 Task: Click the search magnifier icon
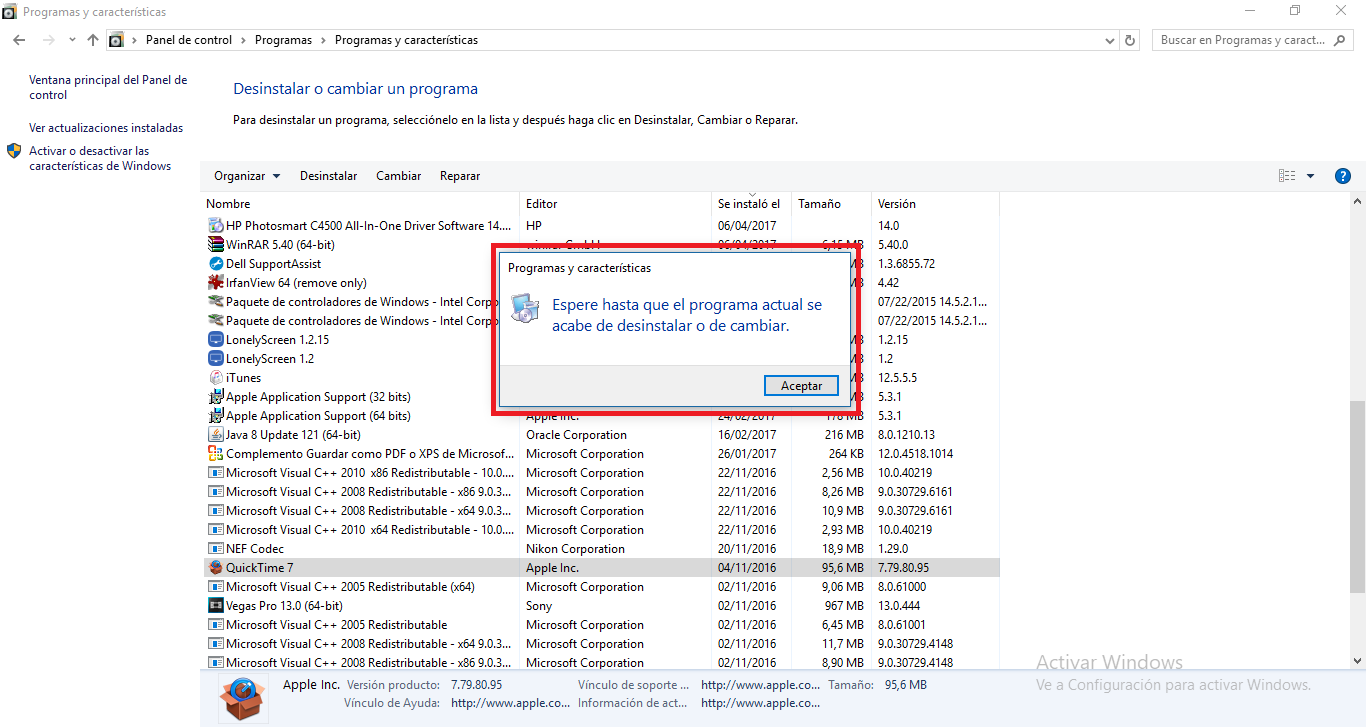pos(1341,40)
